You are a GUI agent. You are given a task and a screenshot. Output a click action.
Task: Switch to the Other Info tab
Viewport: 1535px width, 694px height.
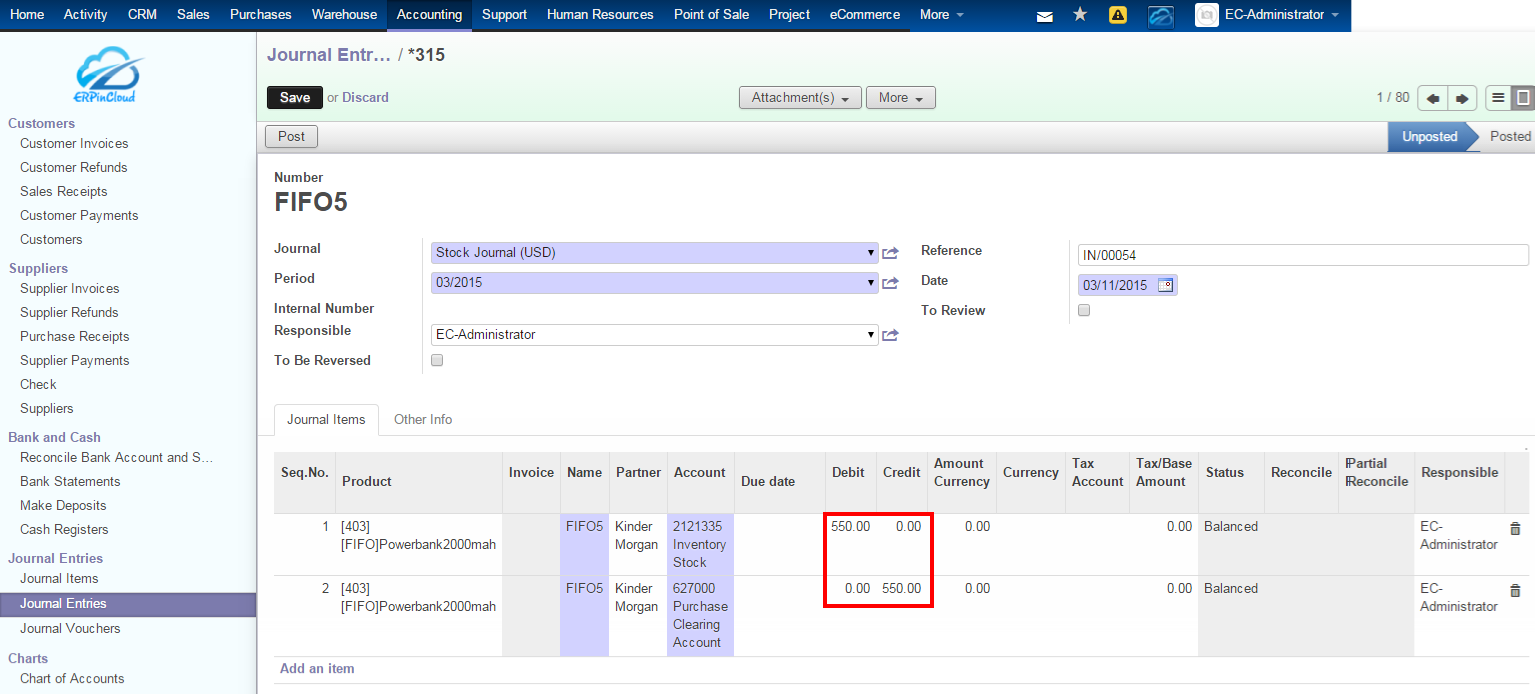423,420
